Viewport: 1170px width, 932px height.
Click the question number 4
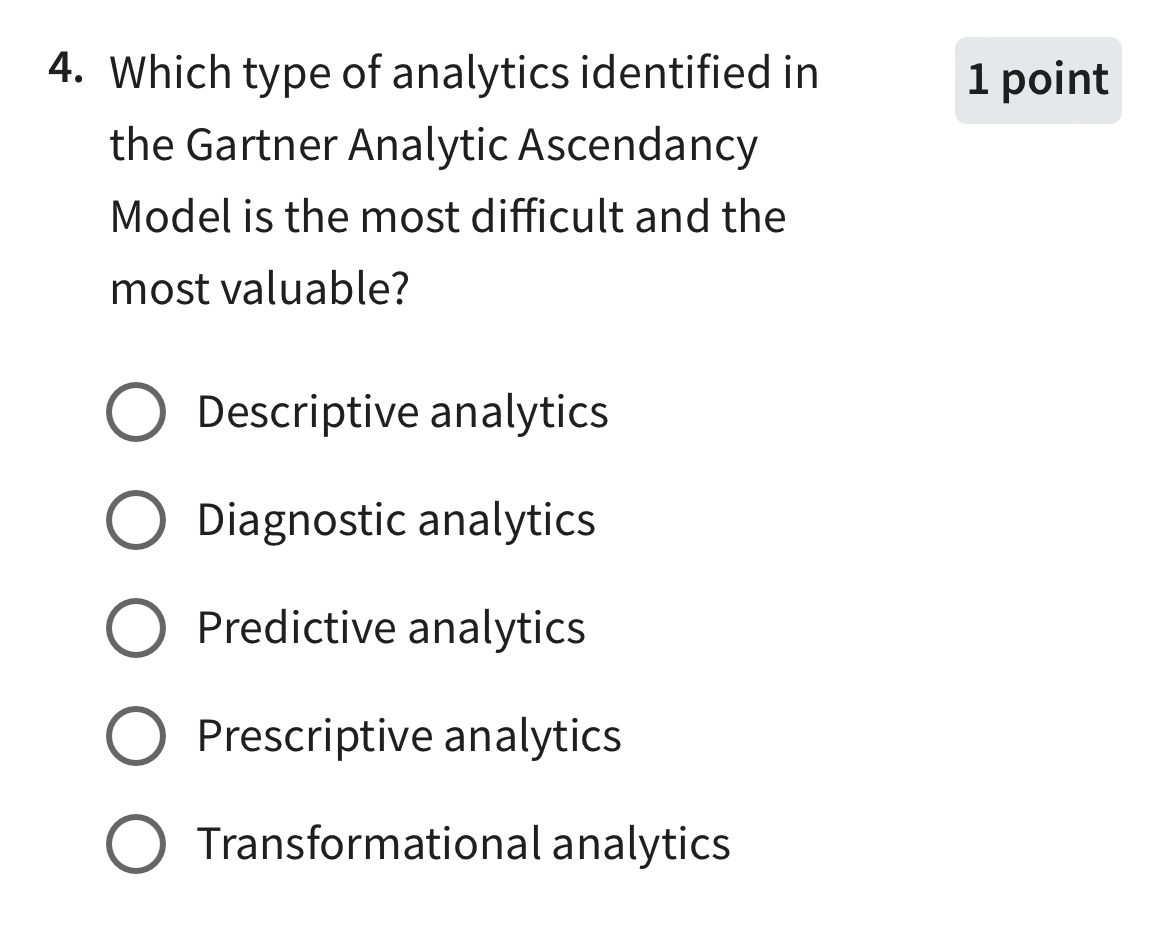pyautogui.click(x=64, y=70)
